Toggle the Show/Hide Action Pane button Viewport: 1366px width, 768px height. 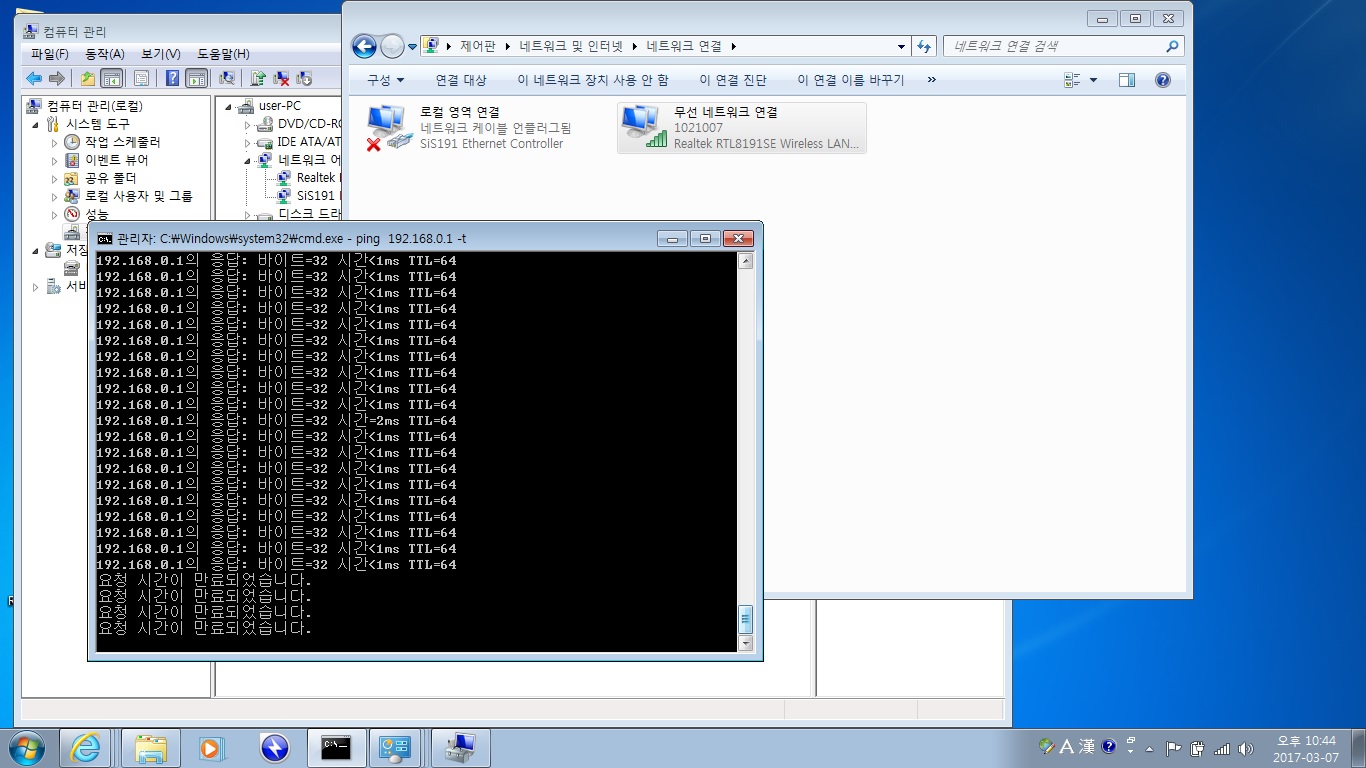pyautogui.click(x=196, y=78)
